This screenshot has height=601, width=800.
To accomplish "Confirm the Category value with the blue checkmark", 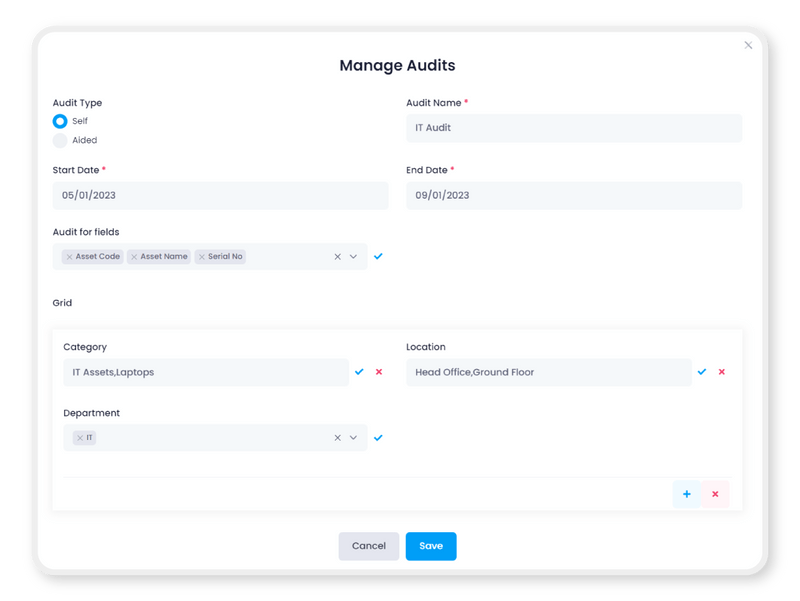I will pyautogui.click(x=360, y=371).
